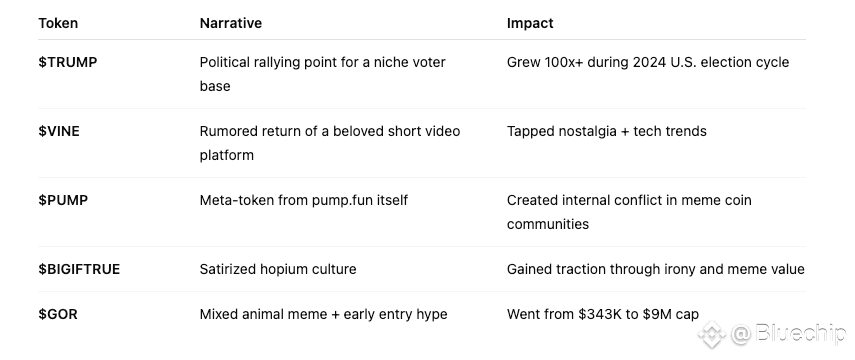Viewport: 855px width, 360px height.
Task: Click 'Satirized hopium culture' narrative cell
Action: (x=278, y=269)
